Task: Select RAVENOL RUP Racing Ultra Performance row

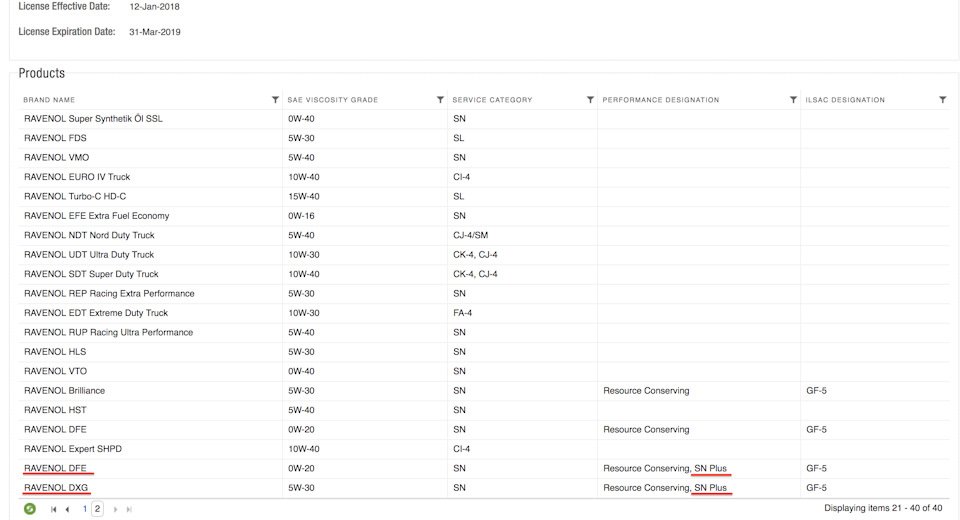Action: (x=484, y=332)
